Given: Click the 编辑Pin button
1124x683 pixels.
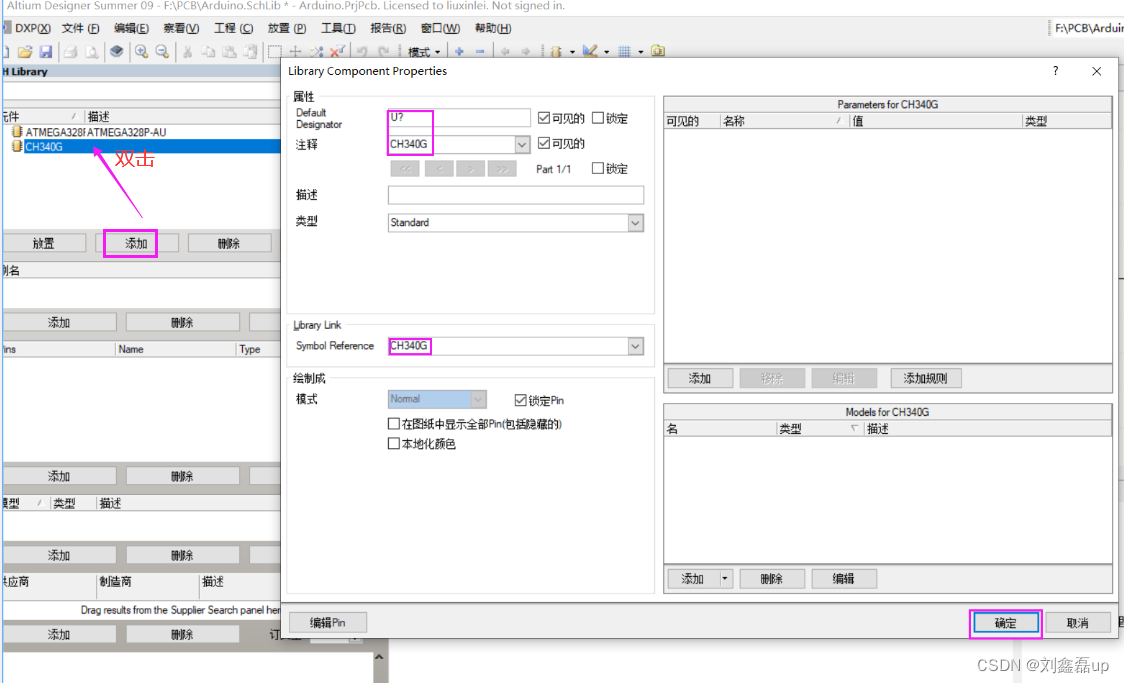Looking at the screenshot, I should coord(328,622).
